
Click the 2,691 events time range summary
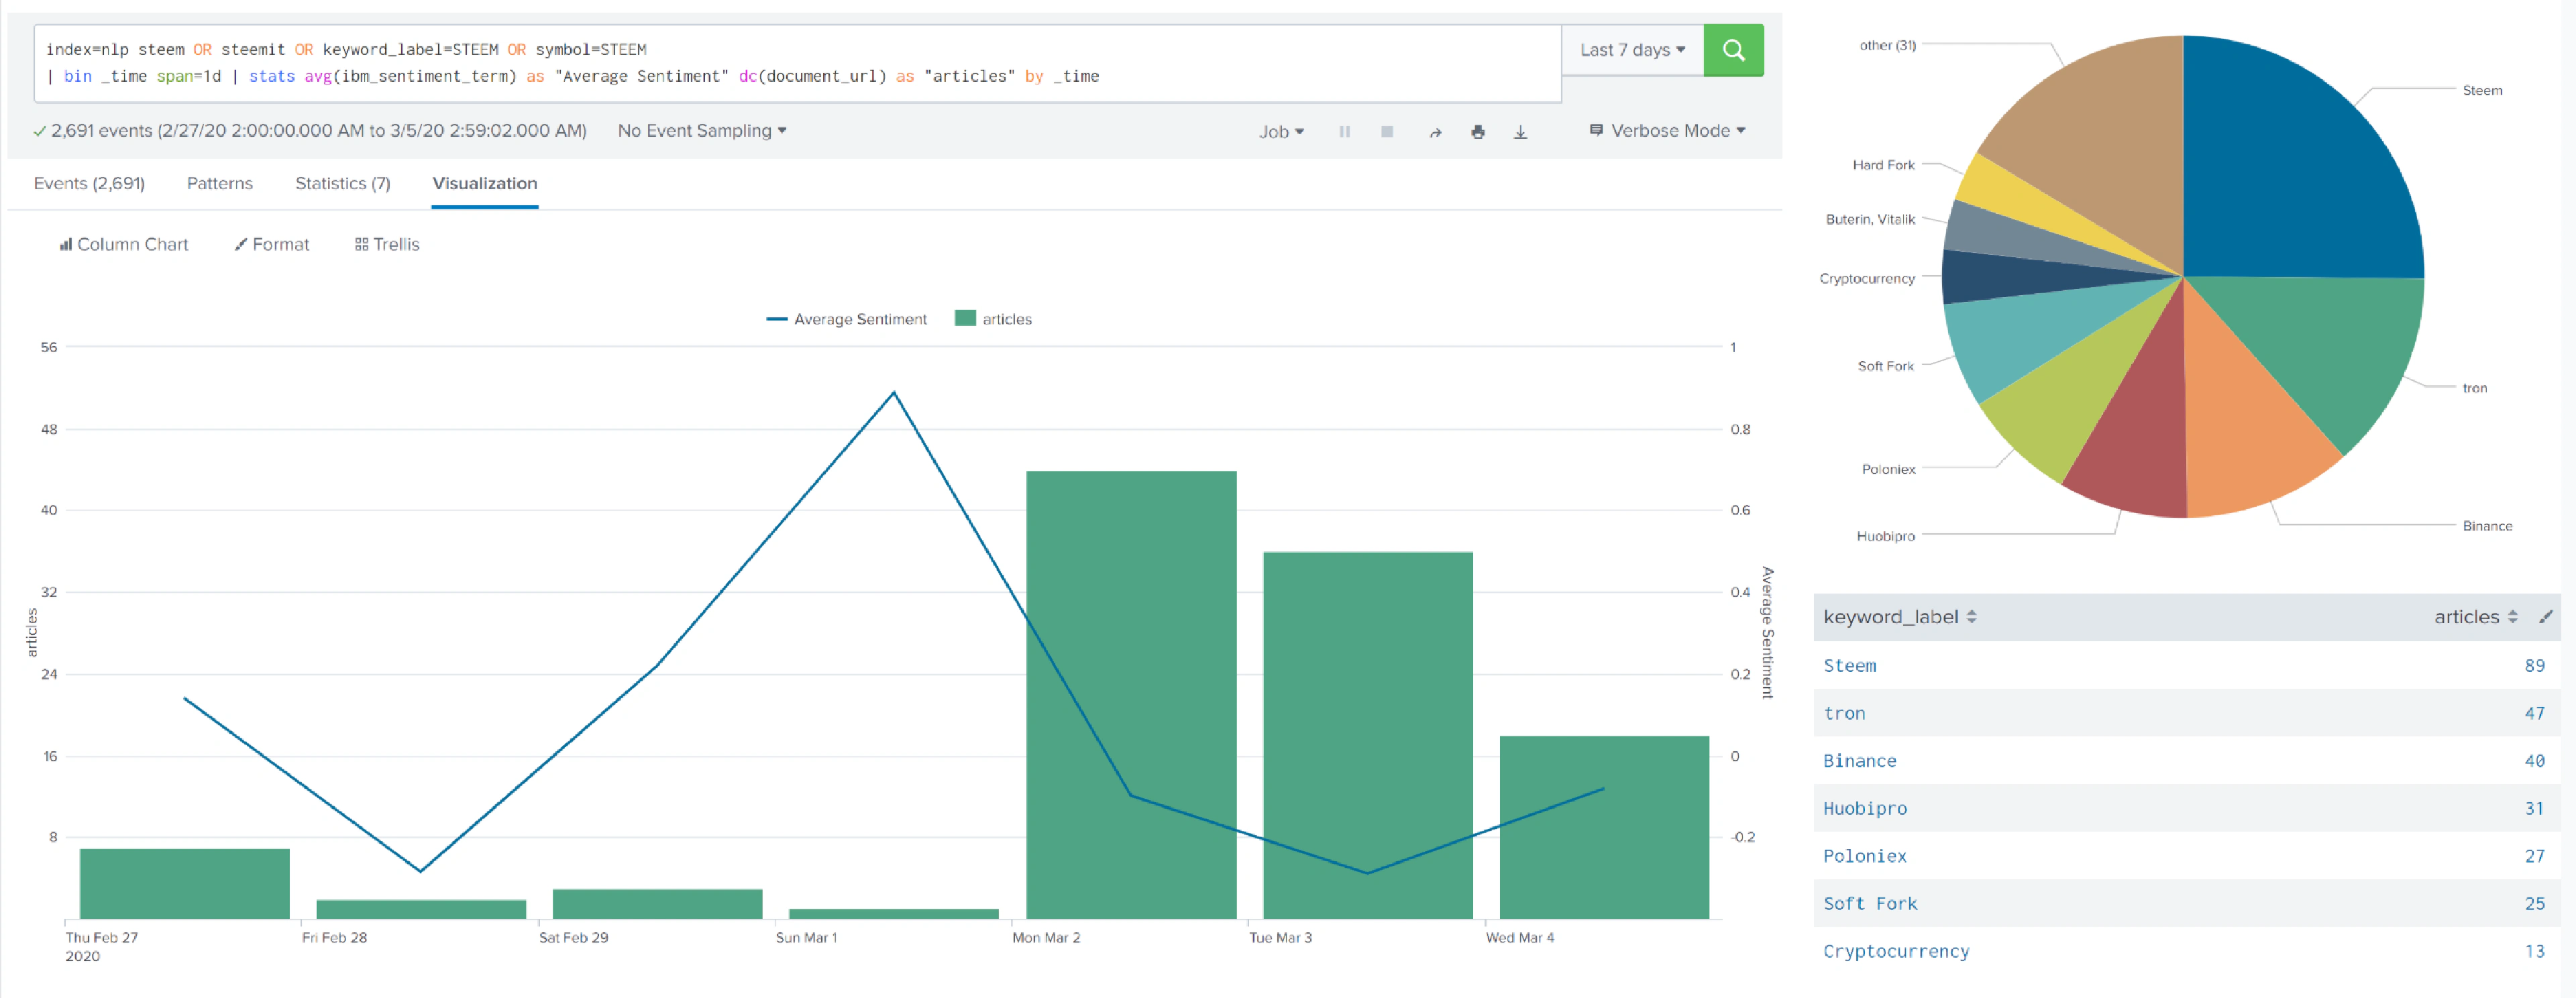(310, 131)
